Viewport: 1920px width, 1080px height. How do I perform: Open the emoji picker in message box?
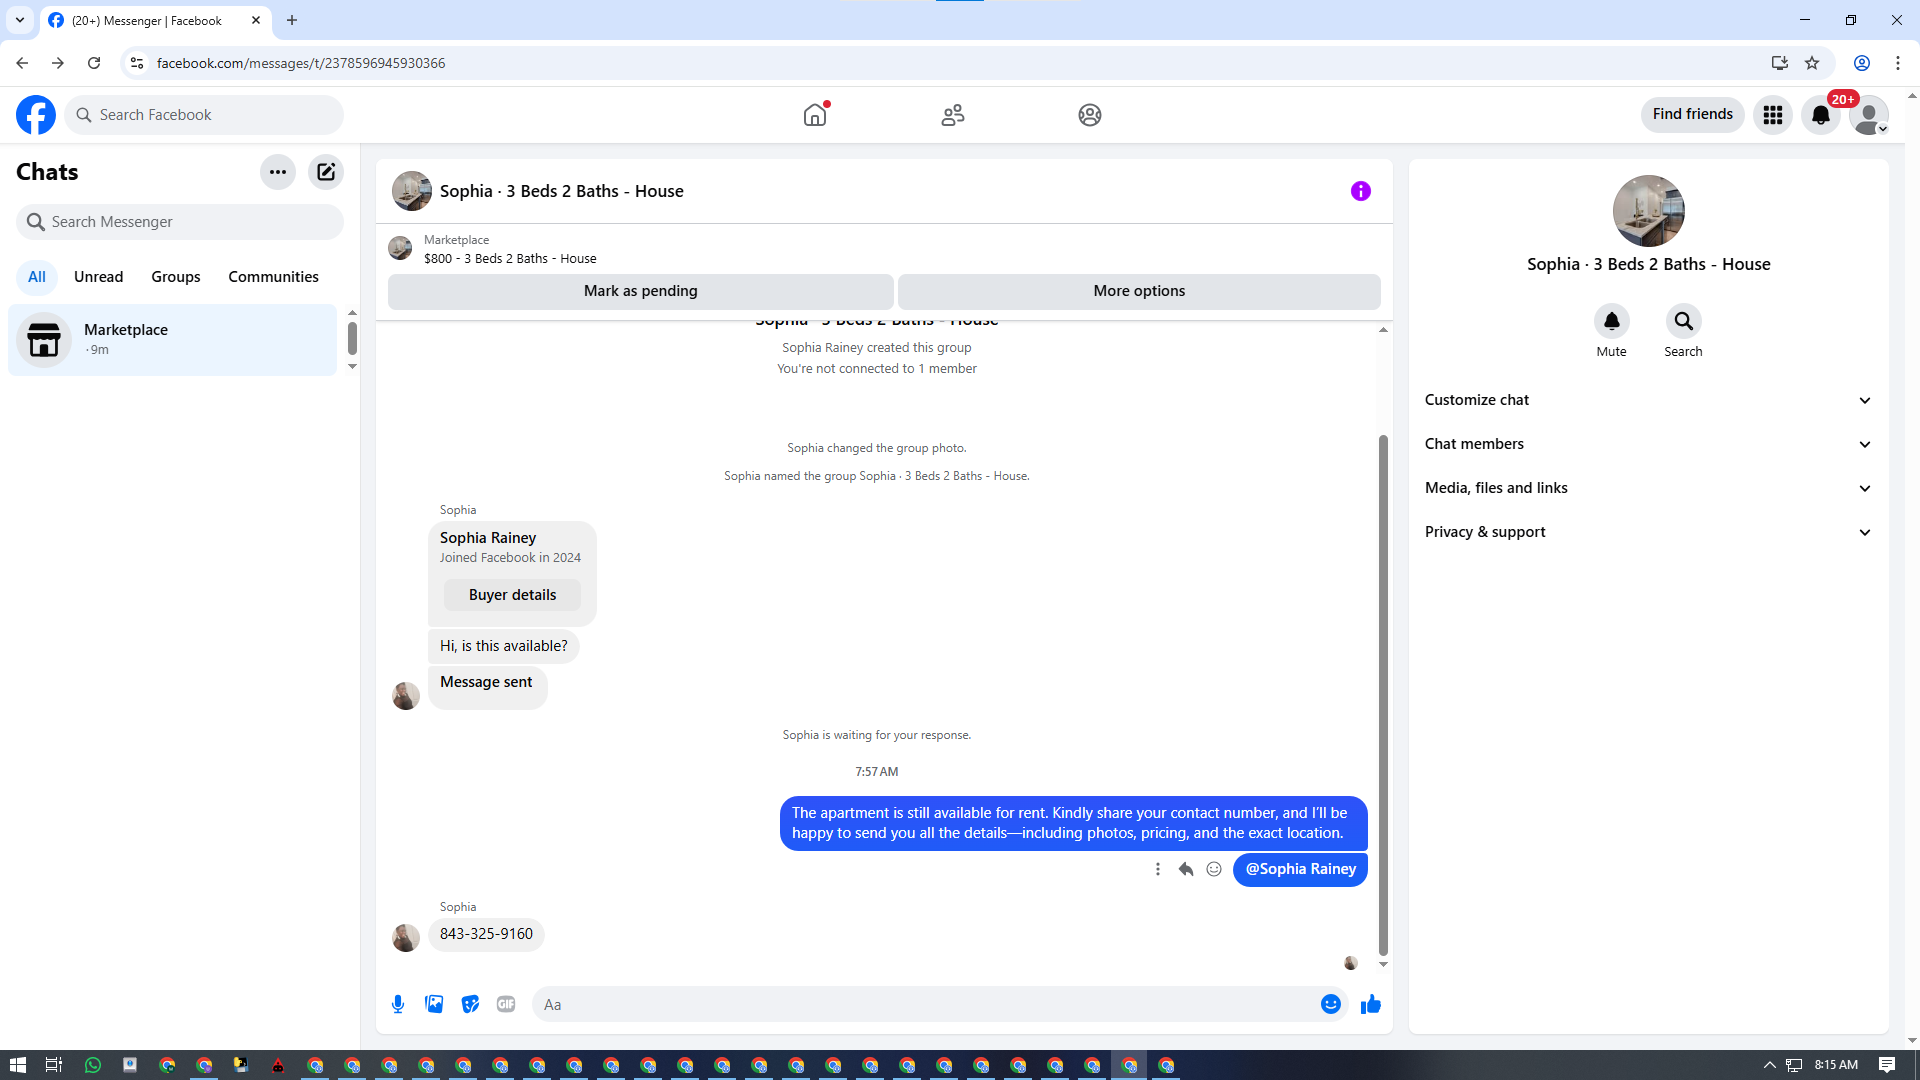pos(1331,1004)
